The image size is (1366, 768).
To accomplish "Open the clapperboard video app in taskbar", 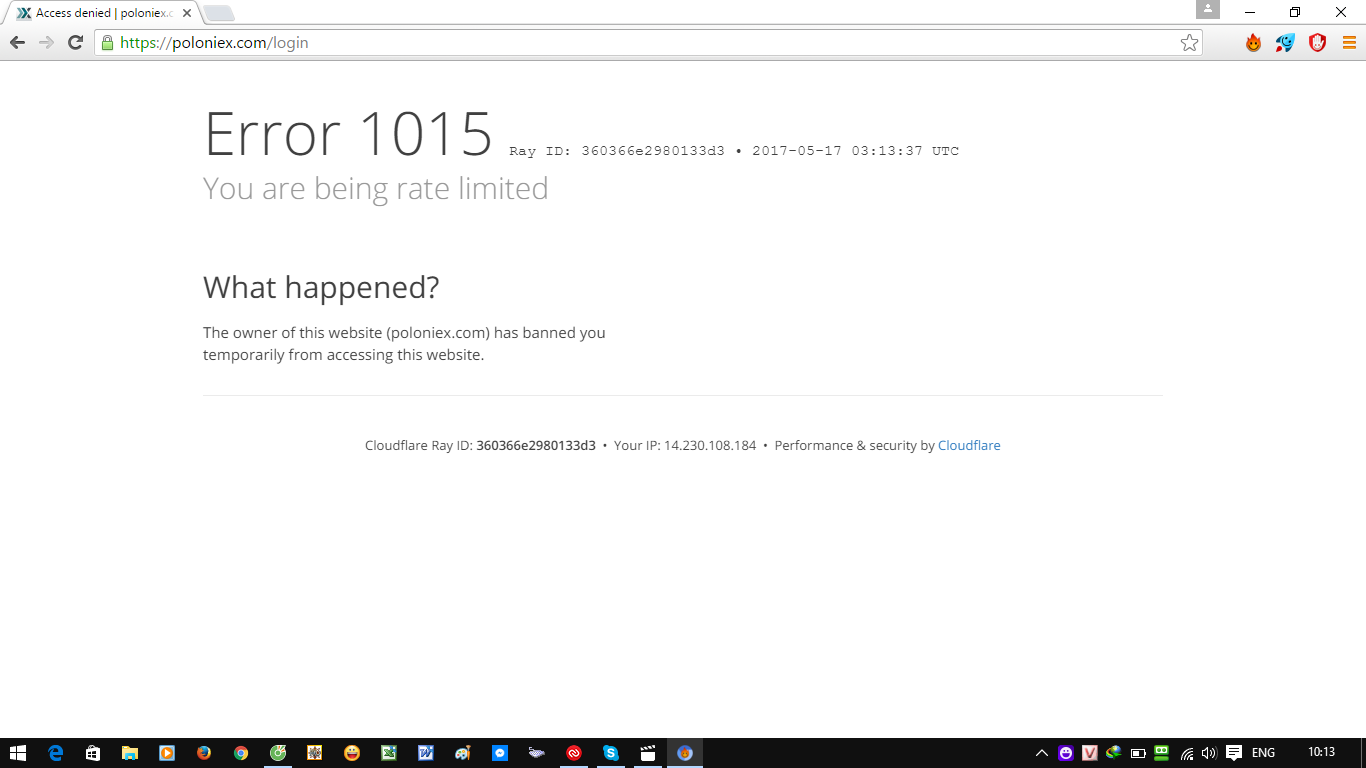I will click(648, 753).
